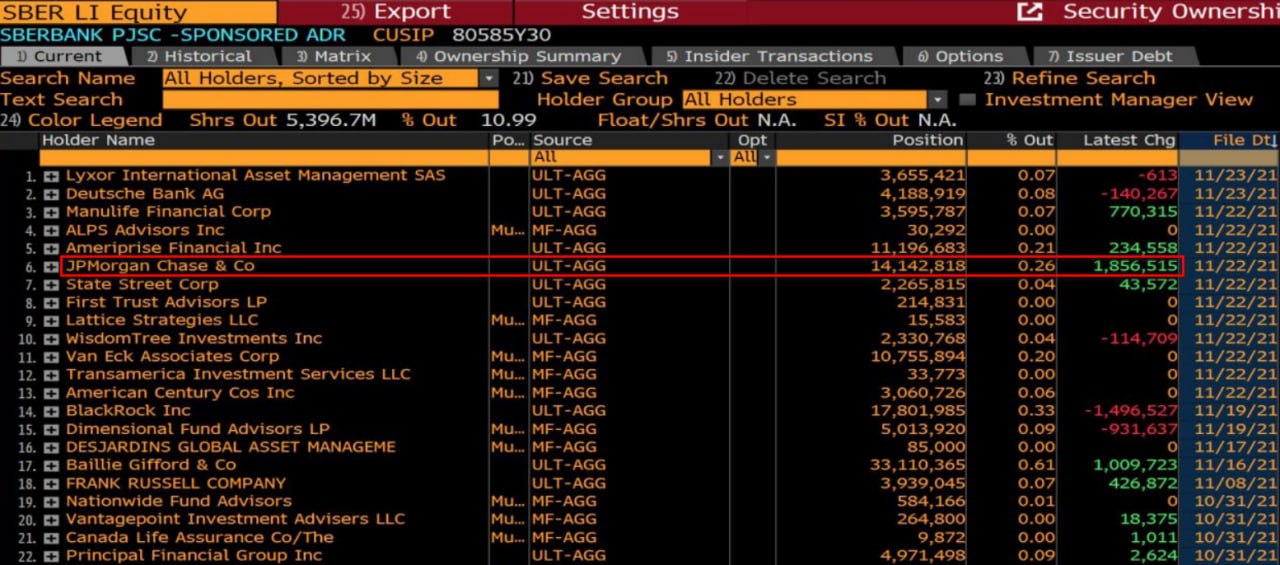This screenshot has width=1280, height=565.
Task: Expand the Dimensional Fund Advisors LP row
Action: coord(51,429)
